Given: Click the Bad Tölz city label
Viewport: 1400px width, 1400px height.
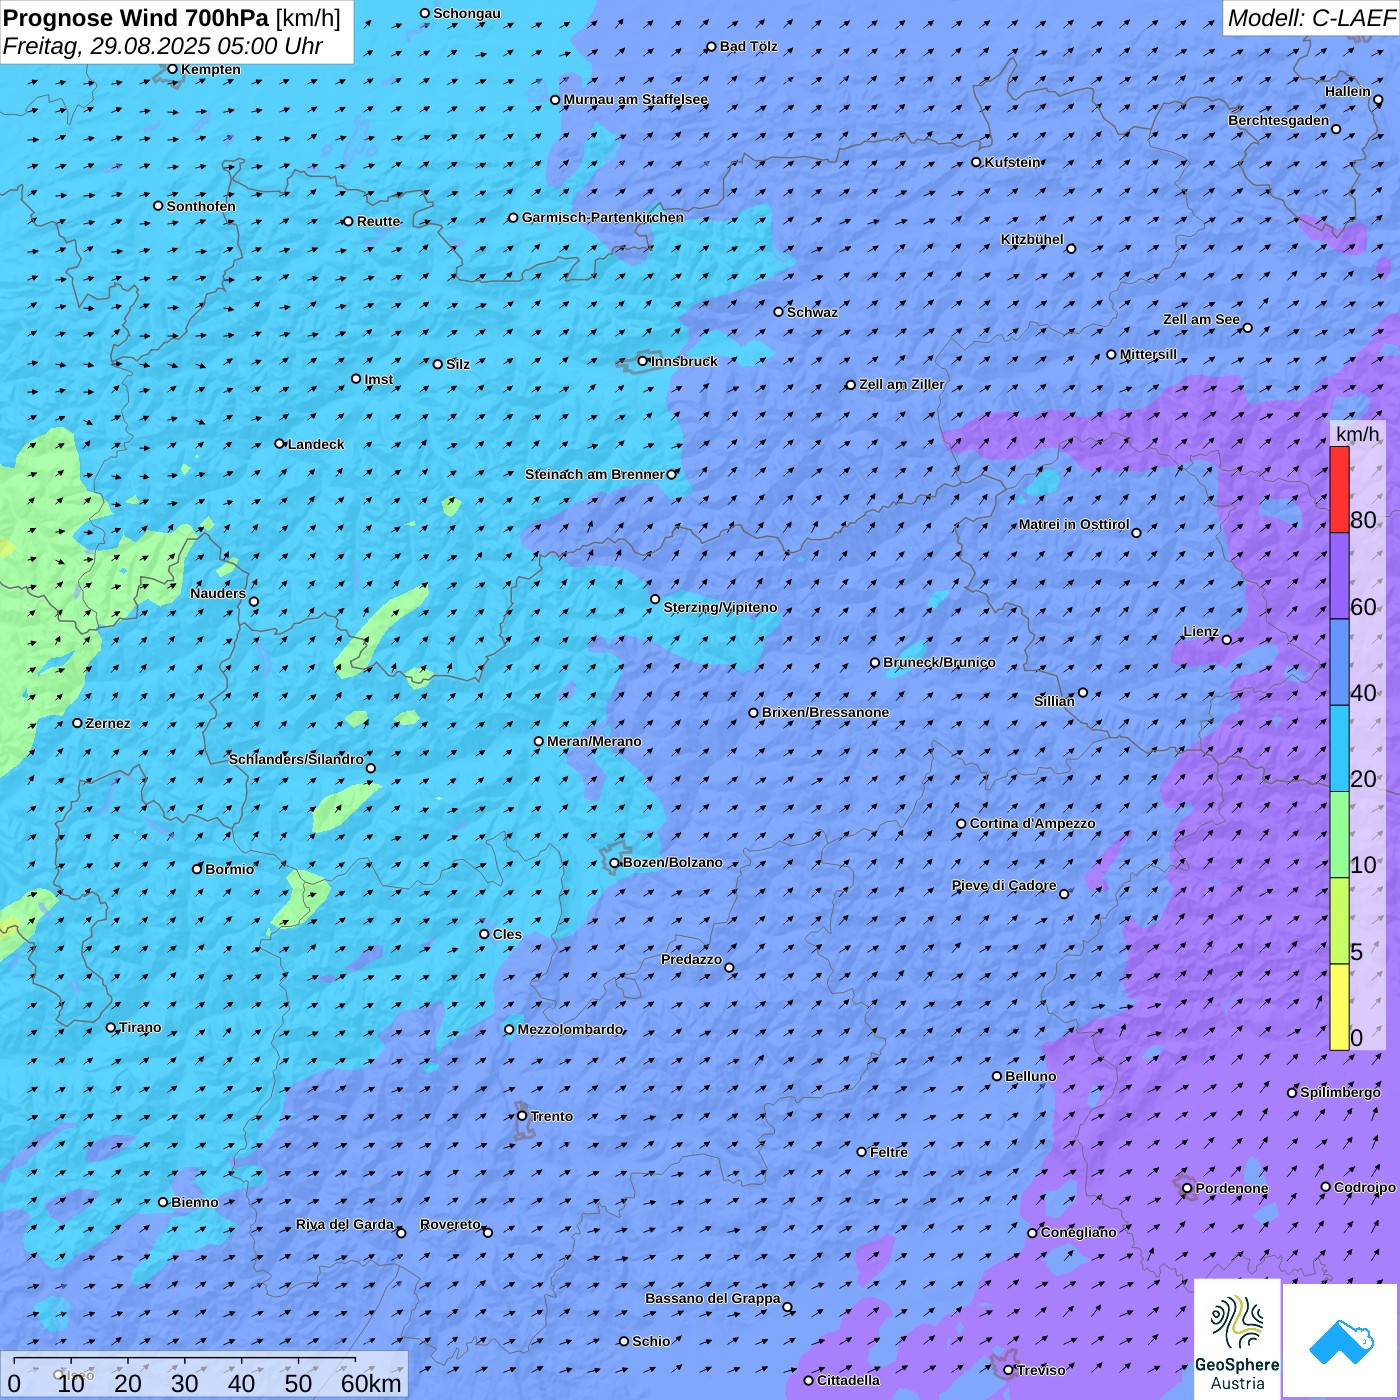Looking at the screenshot, I should pyautogui.click(x=748, y=46).
